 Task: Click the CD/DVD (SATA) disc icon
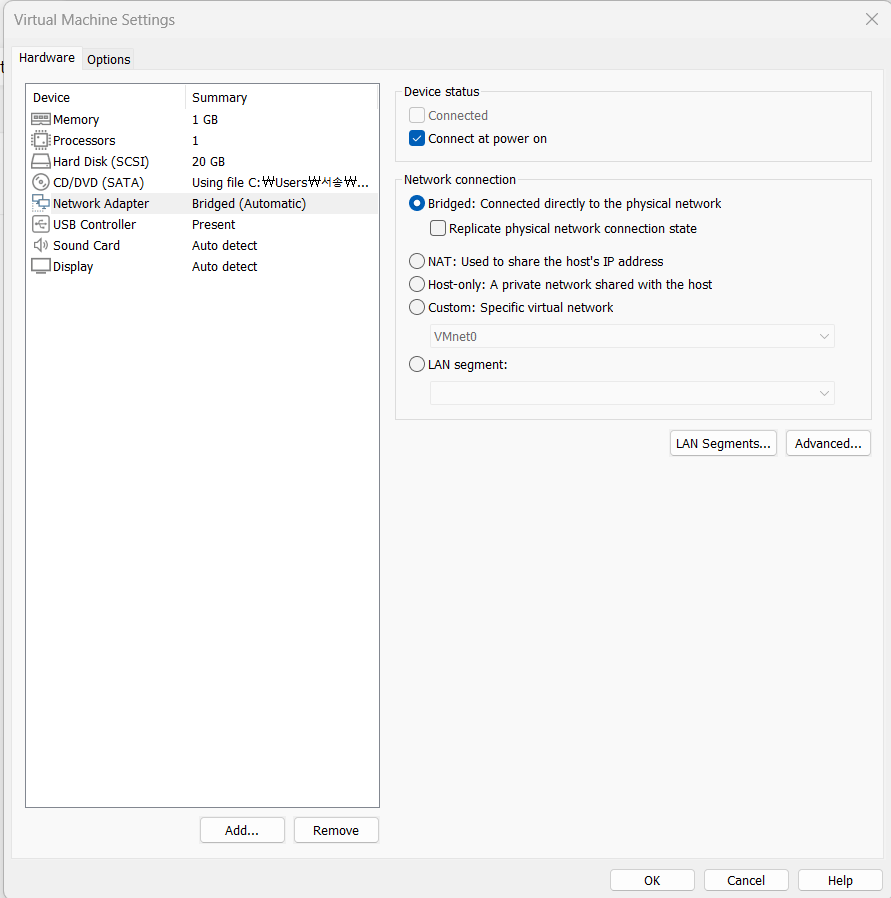(41, 182)
